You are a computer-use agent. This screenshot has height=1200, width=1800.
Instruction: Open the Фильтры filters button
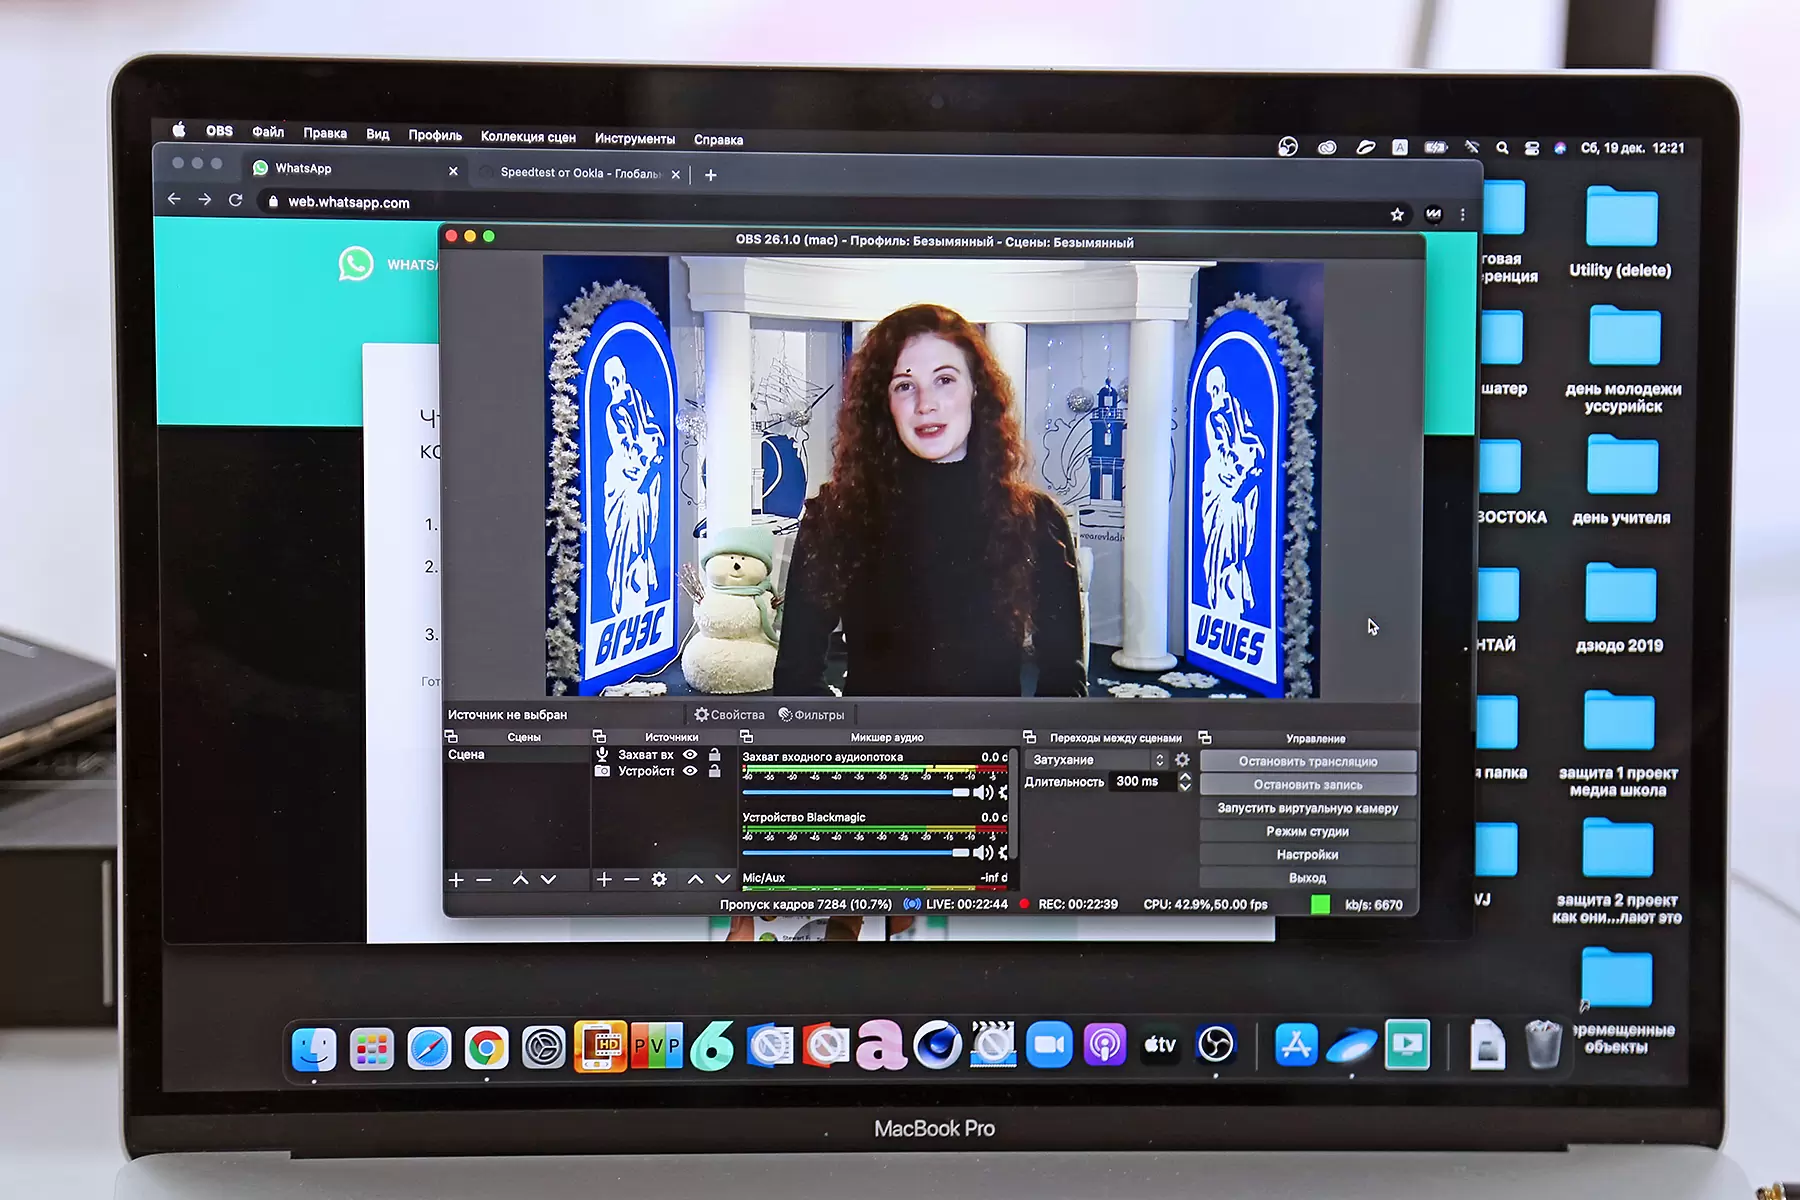click(x=811, y=715)
